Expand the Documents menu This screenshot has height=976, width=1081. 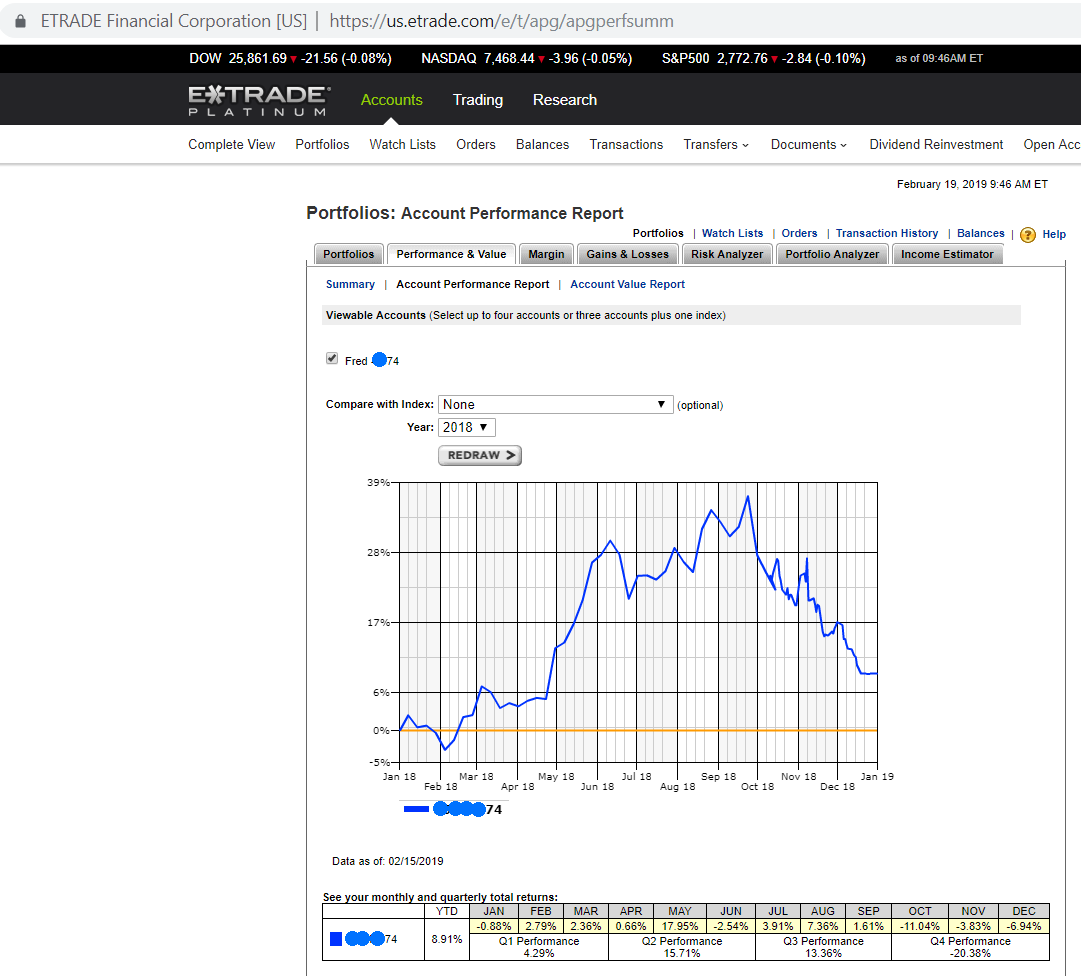coord(808,145)
